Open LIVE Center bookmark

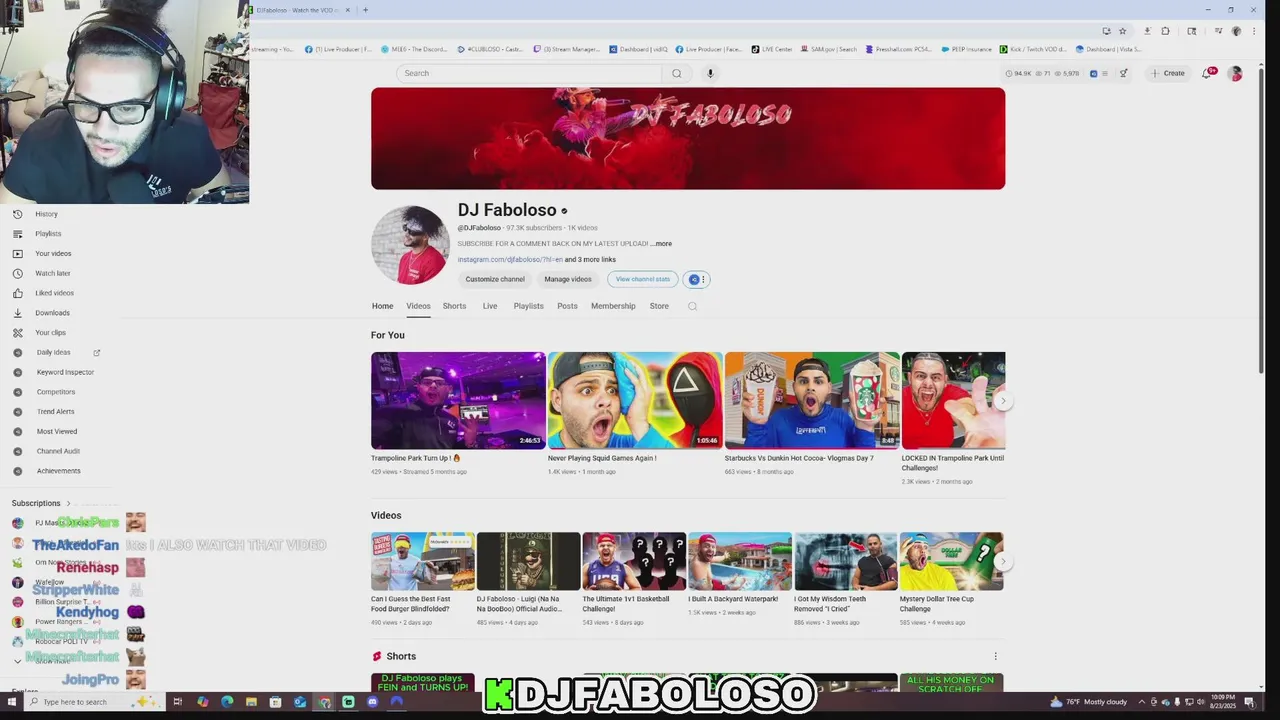[x=771, y=49]
